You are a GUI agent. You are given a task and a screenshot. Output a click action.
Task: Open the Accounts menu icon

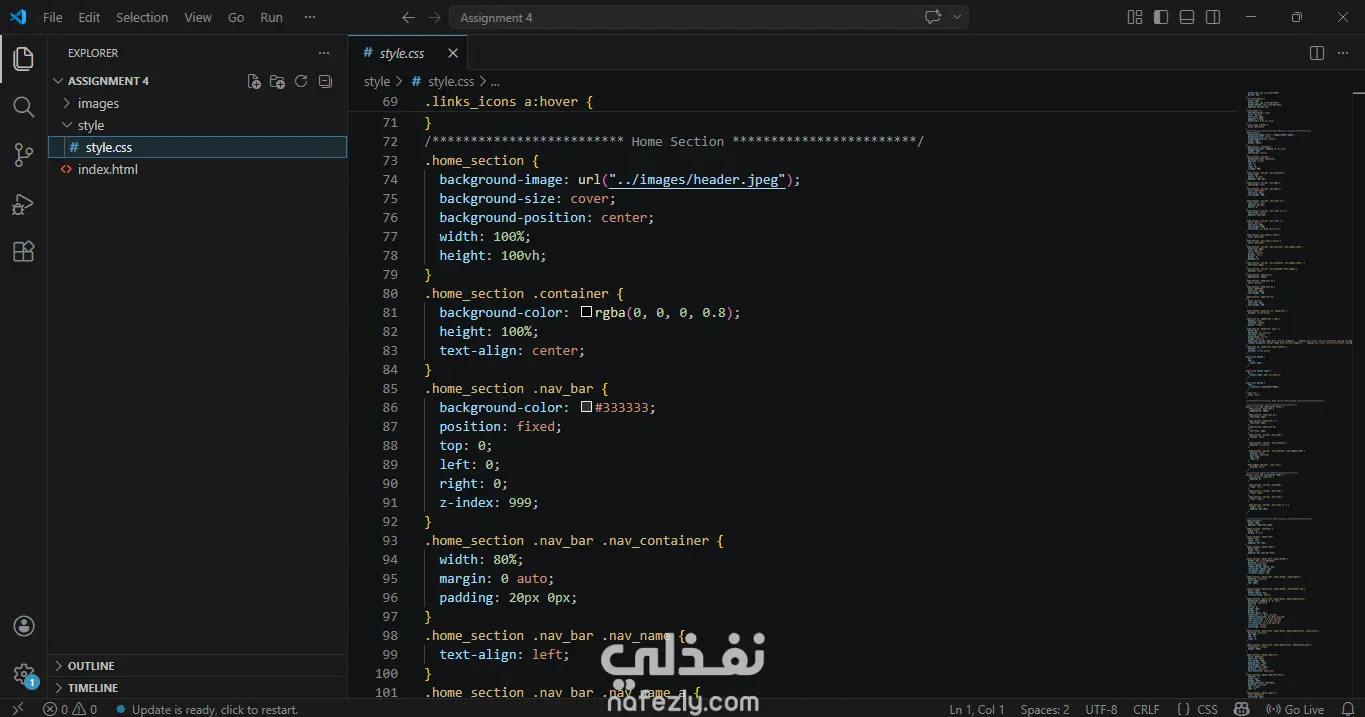coord(24,626)
